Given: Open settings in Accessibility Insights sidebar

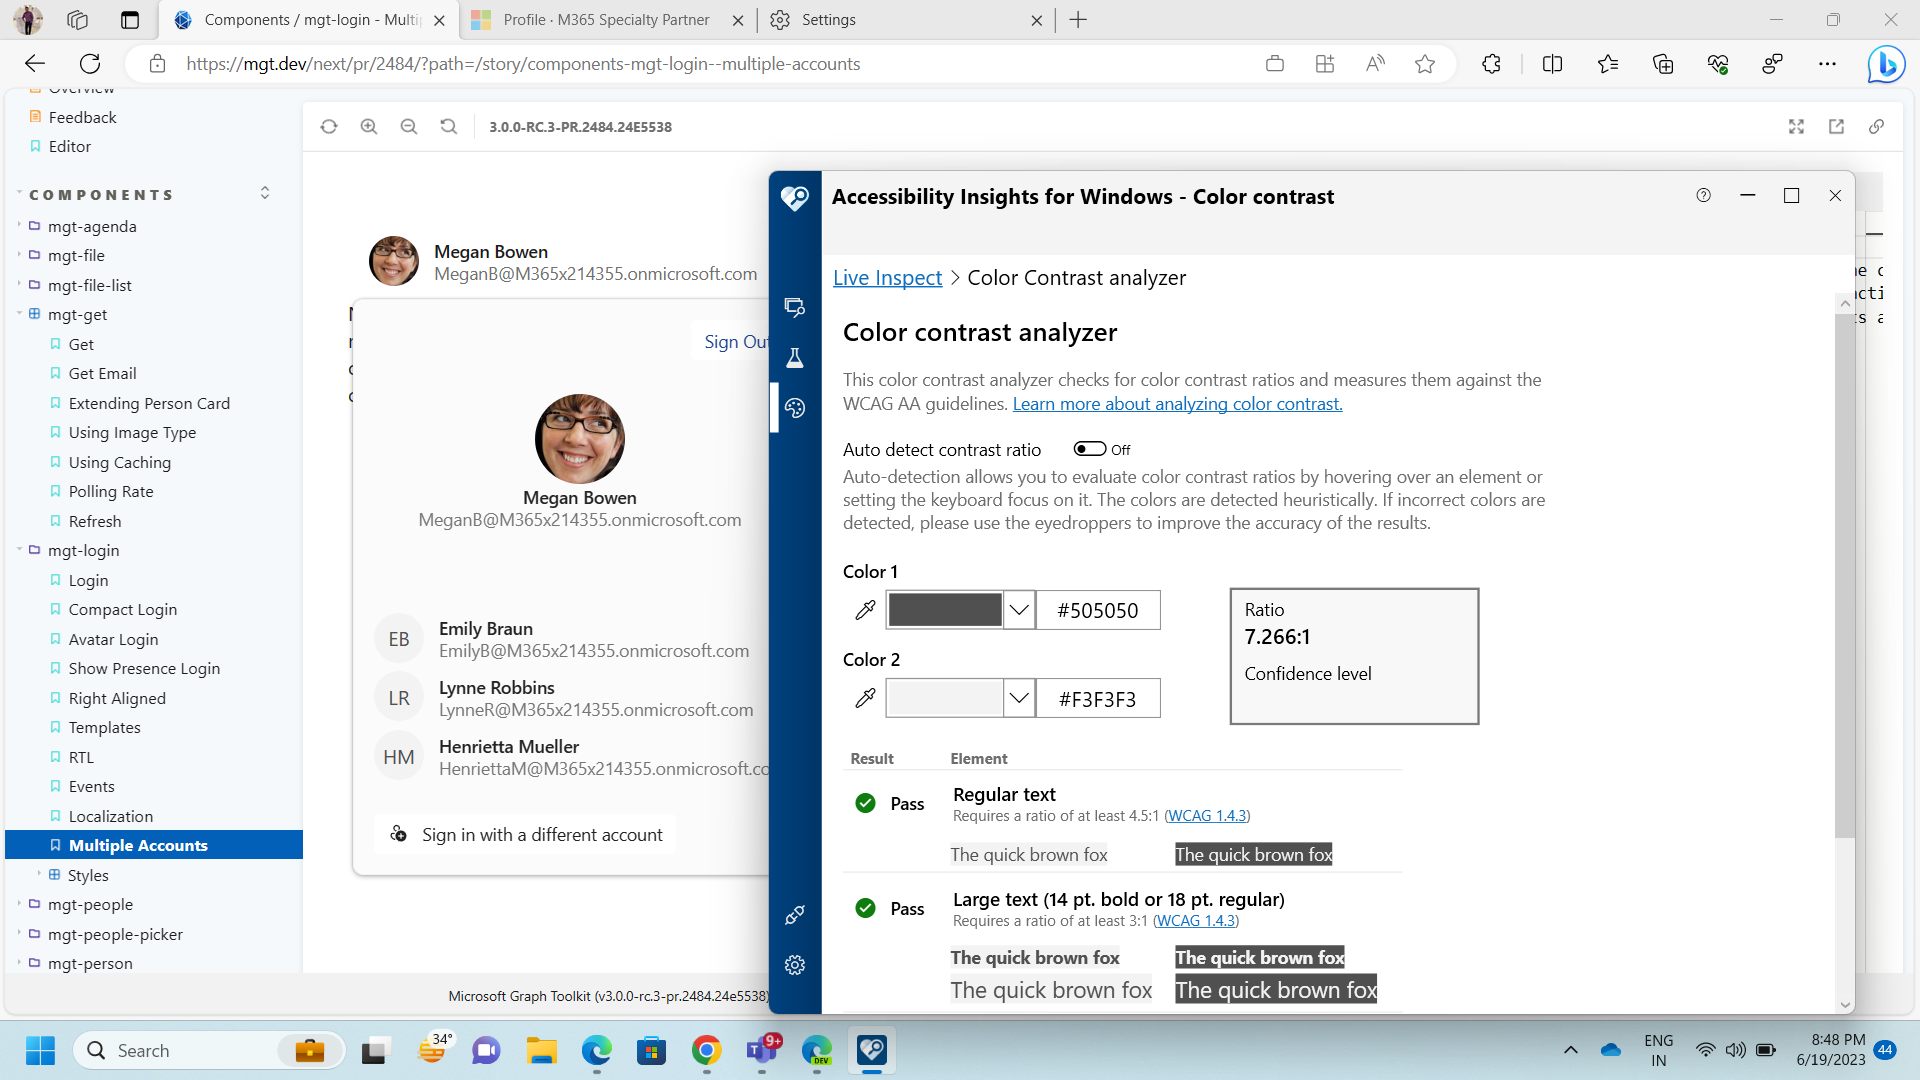Looking at the screenshot, I should (794, 964).
